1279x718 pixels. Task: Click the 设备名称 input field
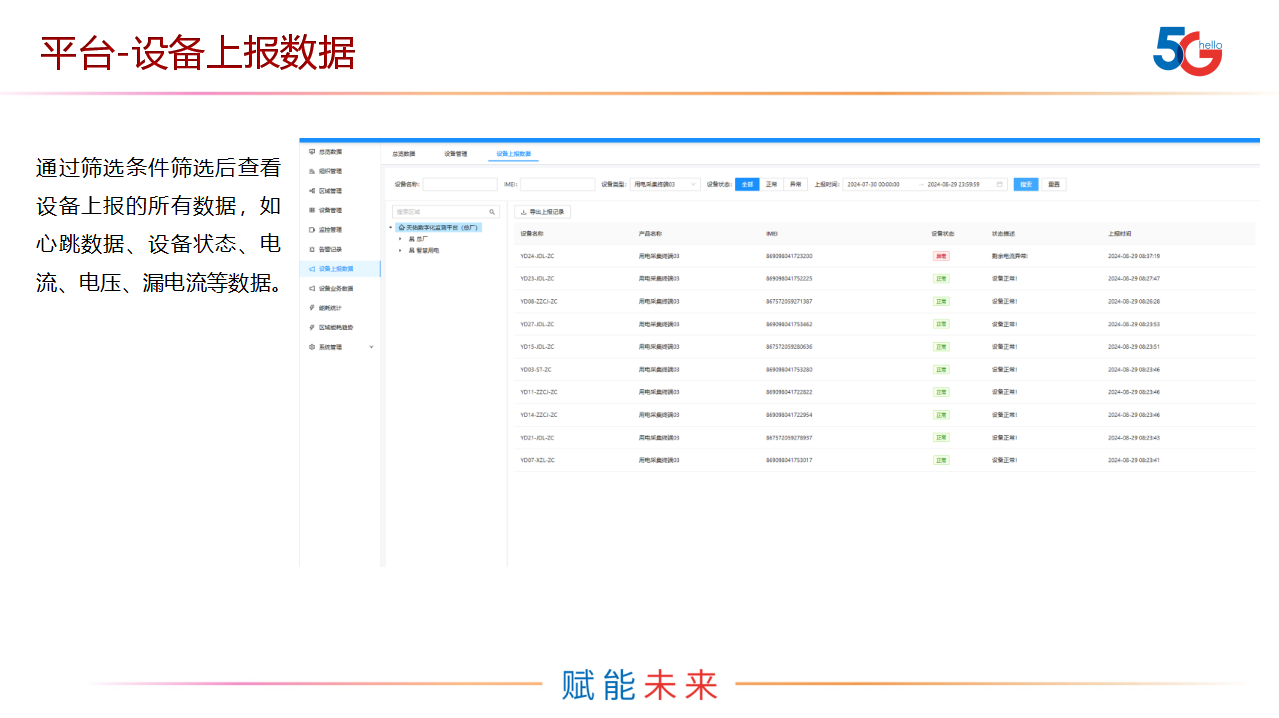click(459, 184)
